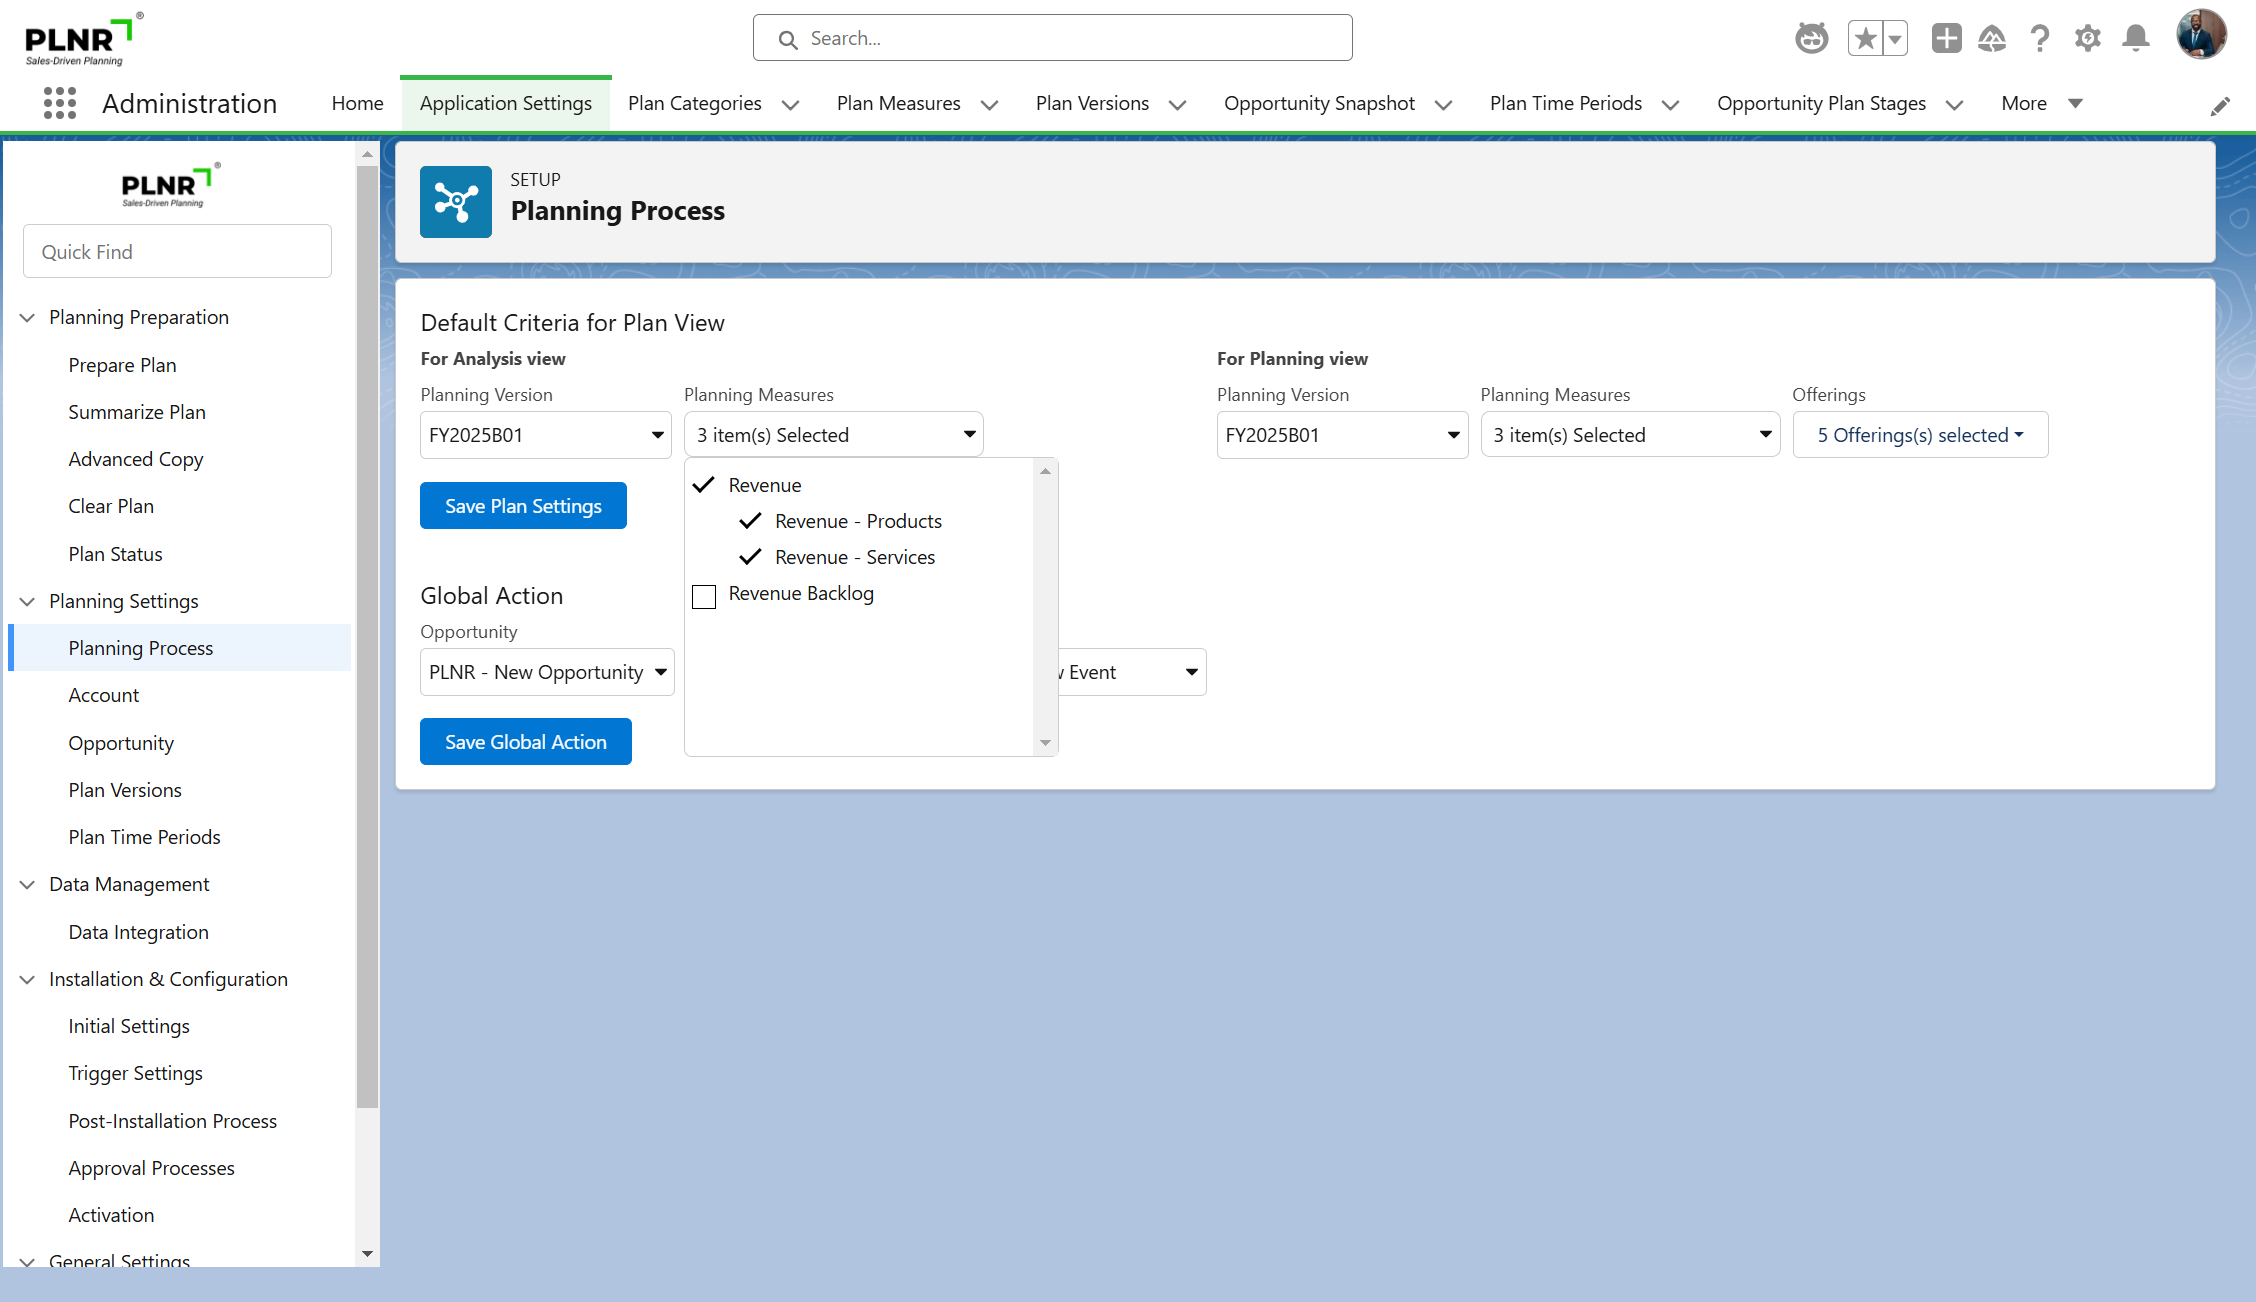
Task: Switch to the Home tab
Action: coord(357,103)
